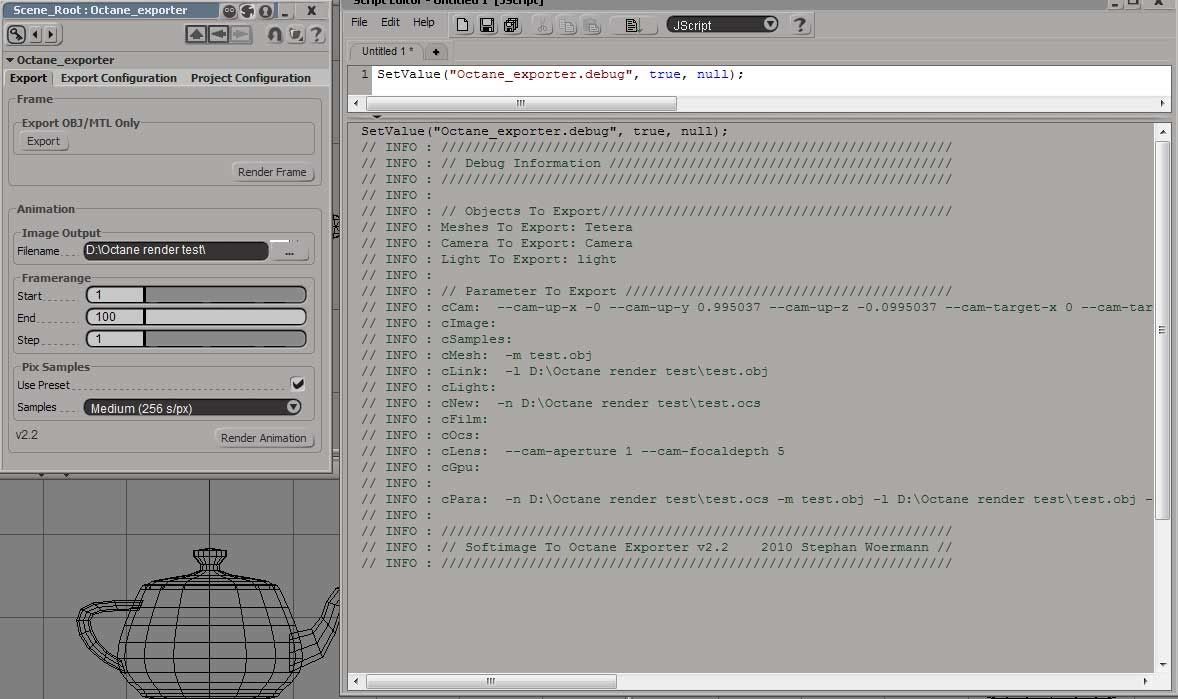The image size is (1178, 699).
Task: Click the paste icon in script editor
Action: tap(592, 26)
